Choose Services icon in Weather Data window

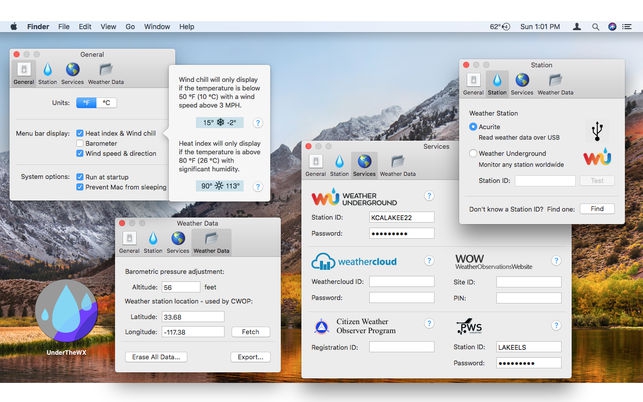tap(178, 242)
